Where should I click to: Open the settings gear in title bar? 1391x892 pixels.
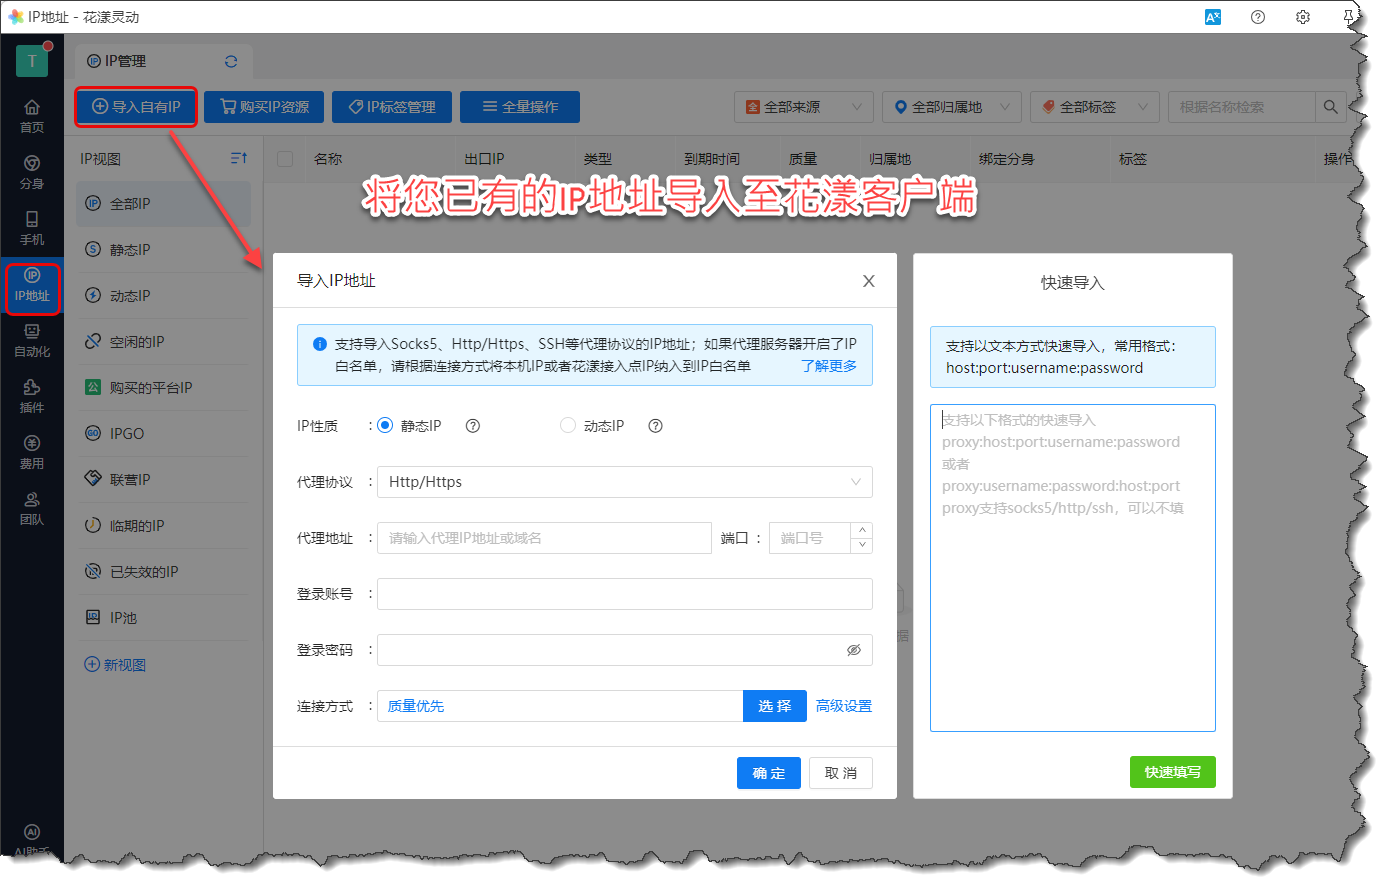pos(1303,17)
